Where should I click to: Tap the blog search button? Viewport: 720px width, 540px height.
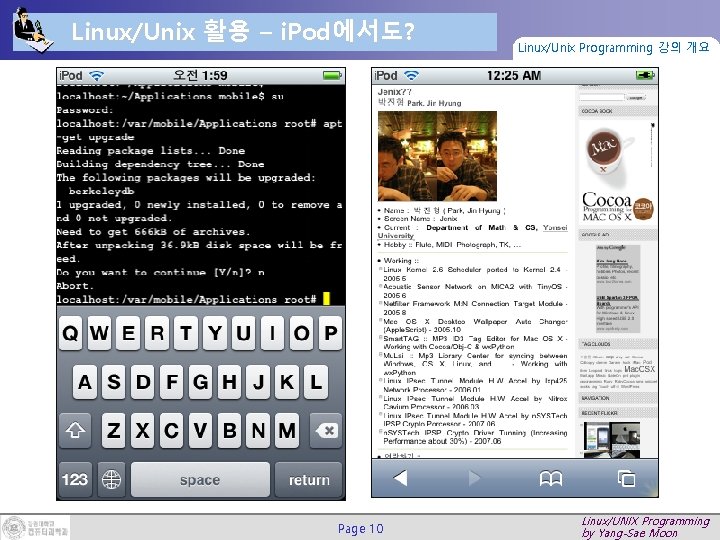636,97
